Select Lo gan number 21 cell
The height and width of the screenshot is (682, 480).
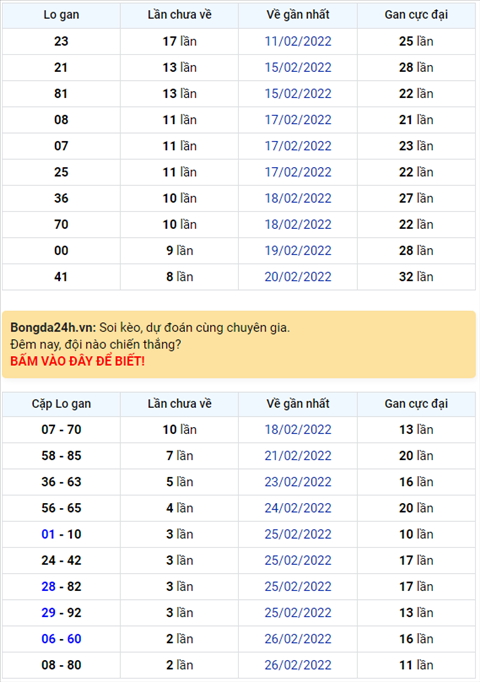click(61, 67)
